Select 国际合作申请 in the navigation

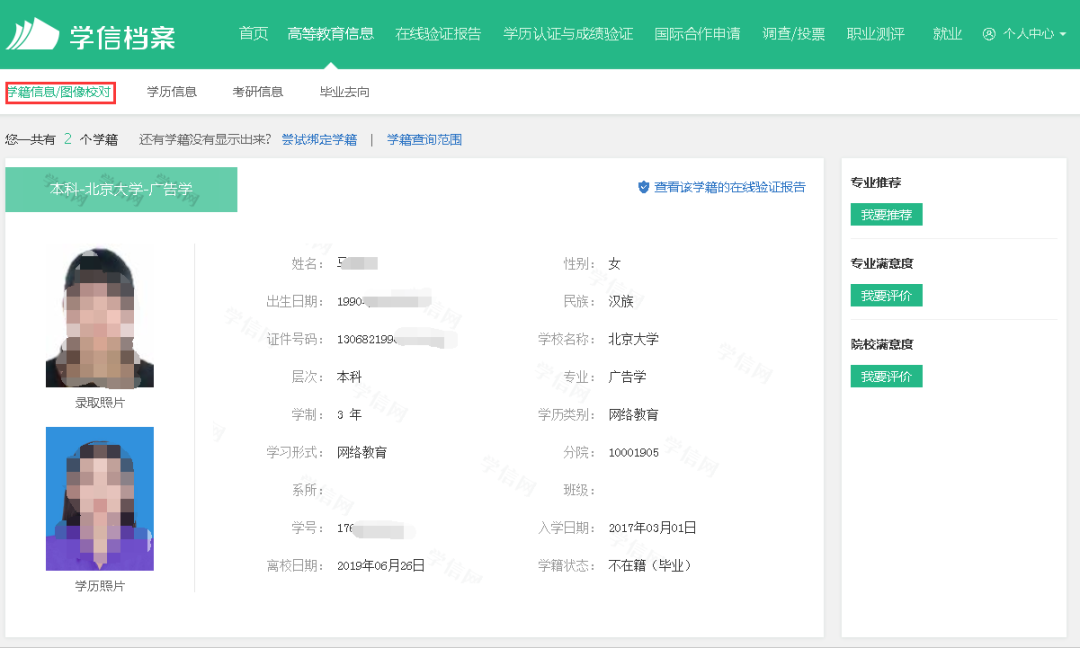pyautogui.click(x=697, y=34)
